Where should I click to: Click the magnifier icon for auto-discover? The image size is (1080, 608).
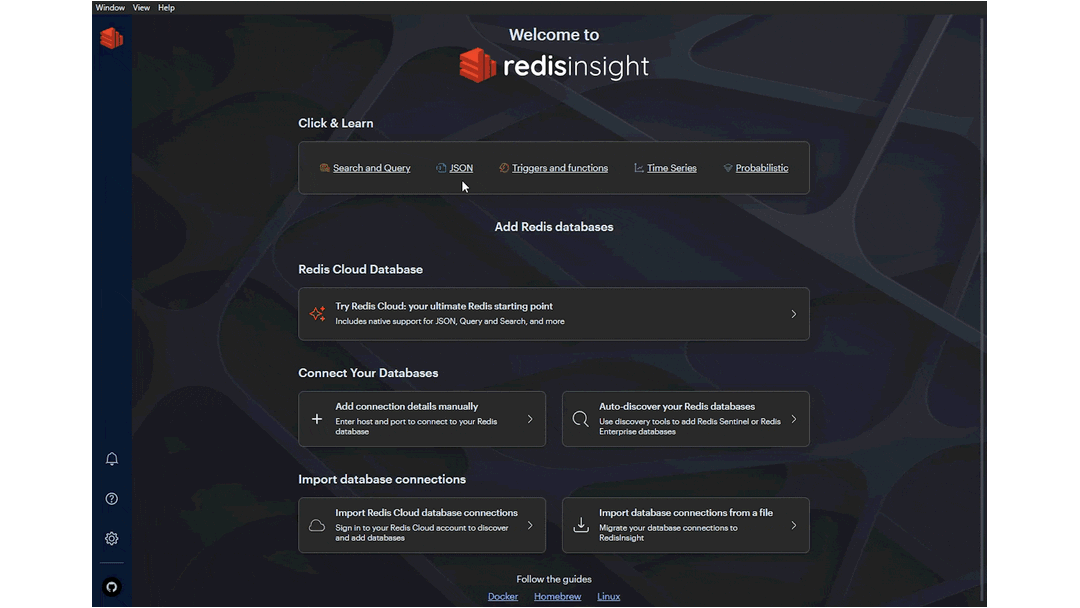[581, 419]
